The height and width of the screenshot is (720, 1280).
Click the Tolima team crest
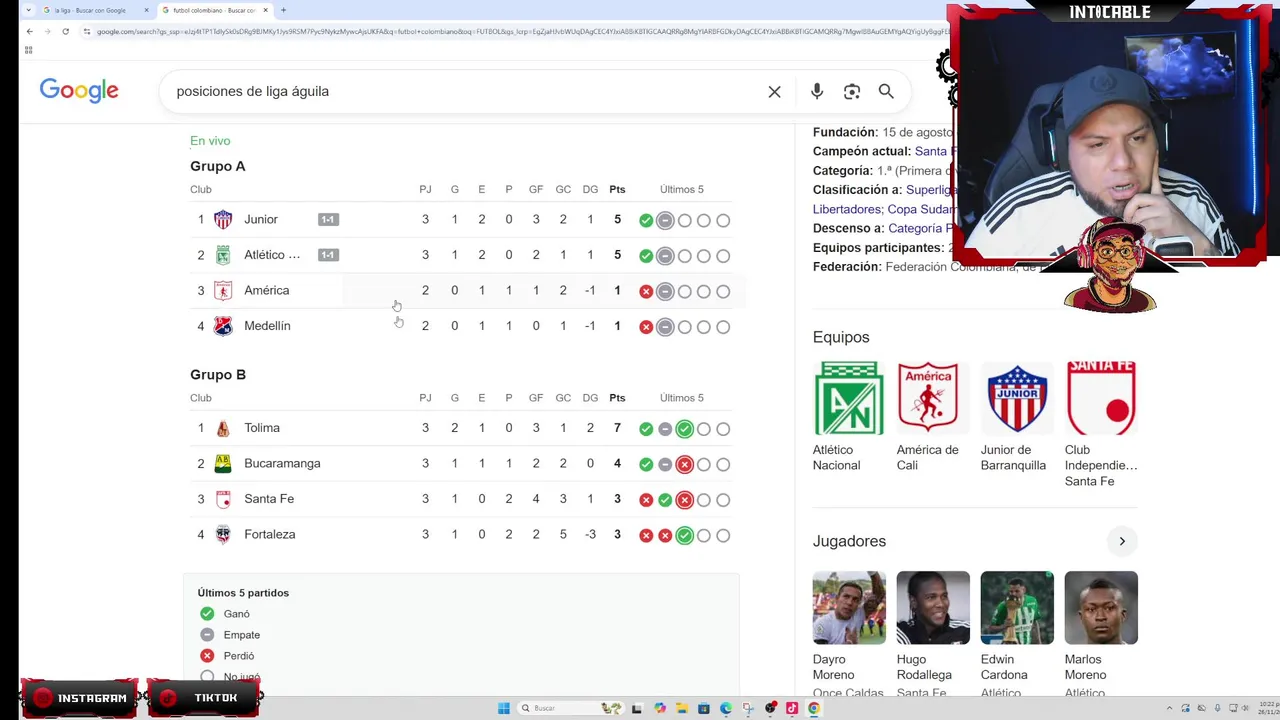(x=223, y=428)
